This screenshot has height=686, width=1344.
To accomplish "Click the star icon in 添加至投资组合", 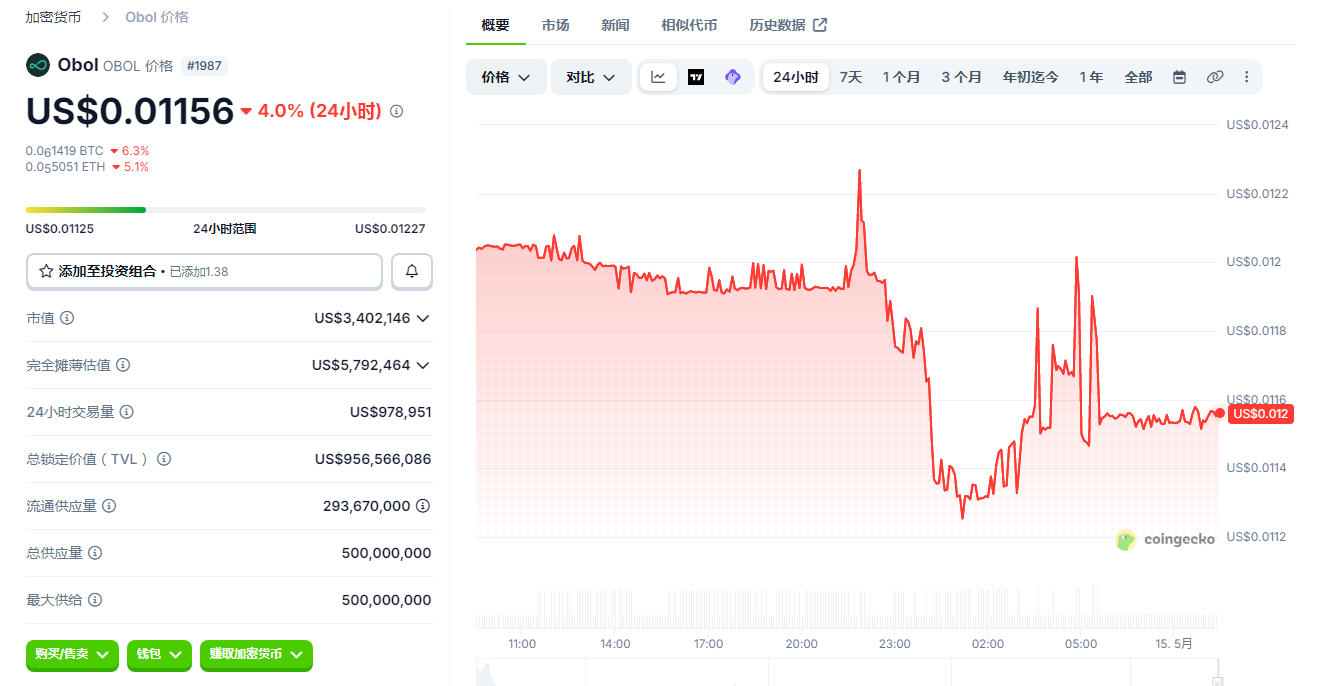I will pos(46,271).
